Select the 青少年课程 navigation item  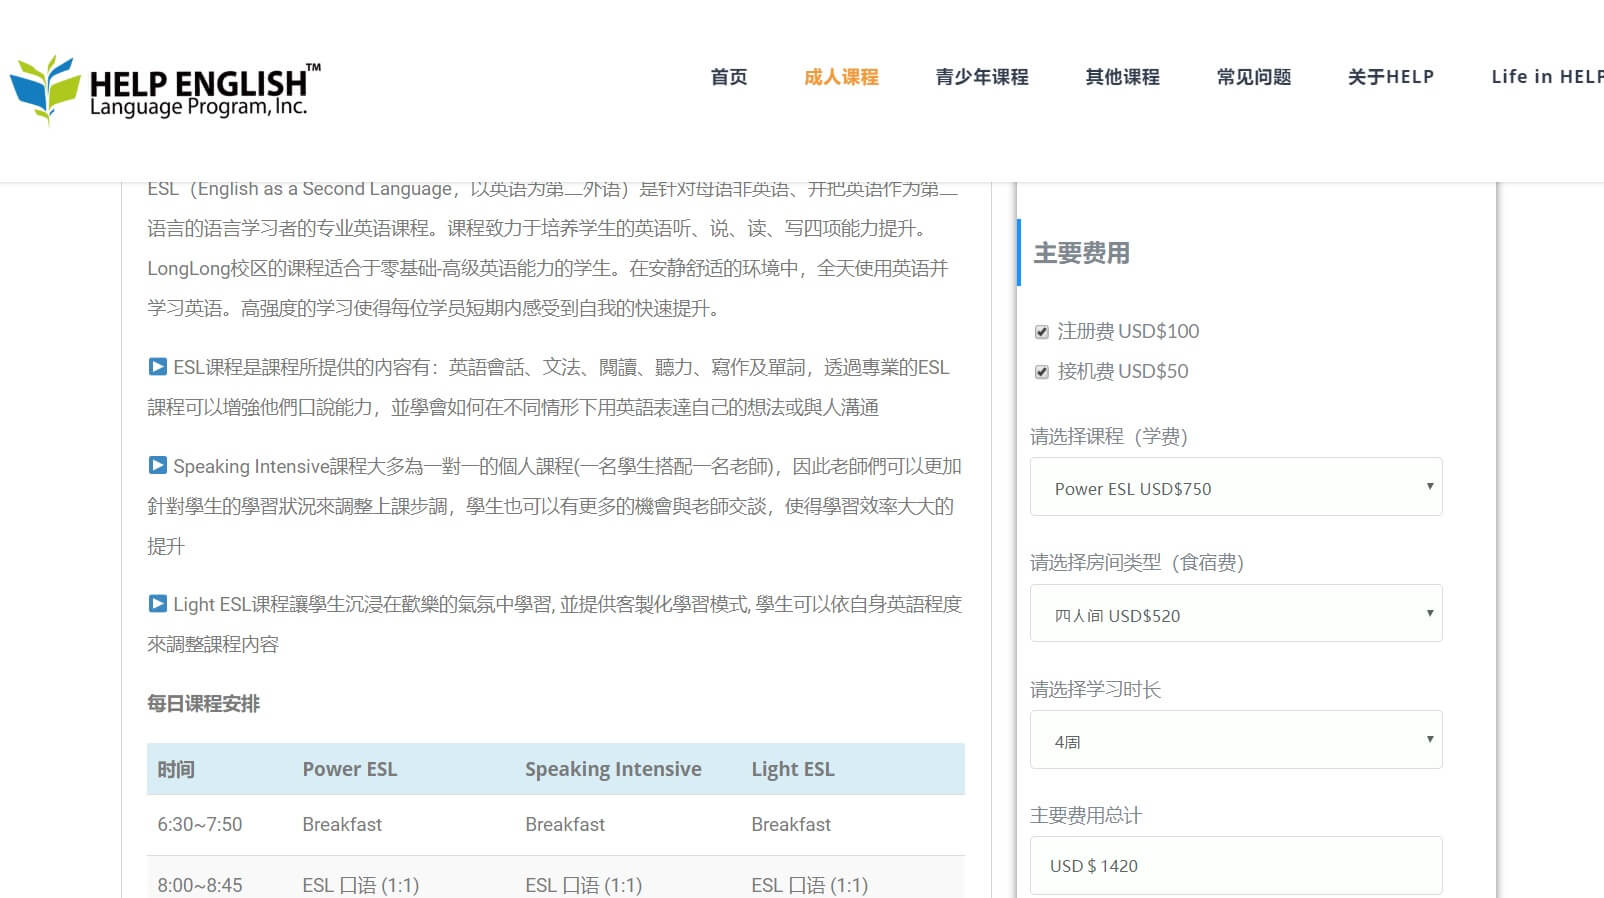[x=981, y=77]
